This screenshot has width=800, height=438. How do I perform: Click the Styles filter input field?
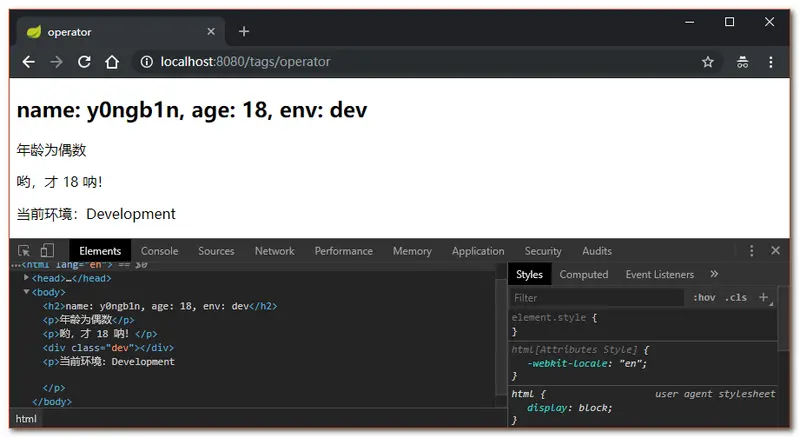pyautogui.click(x=597, y=297)
